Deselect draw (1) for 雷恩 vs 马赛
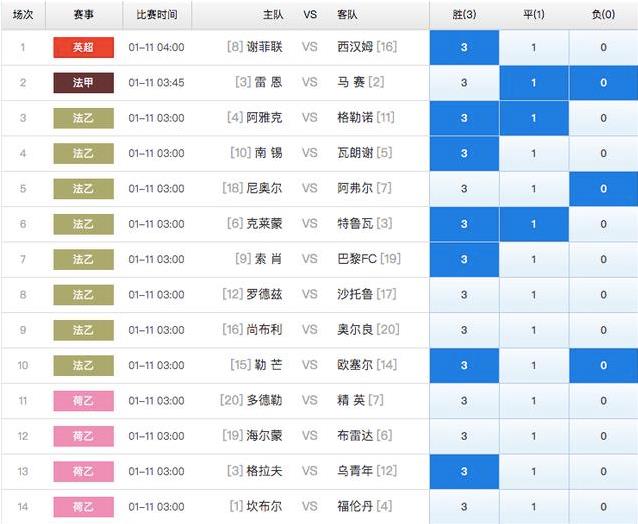 pos(534,83)
